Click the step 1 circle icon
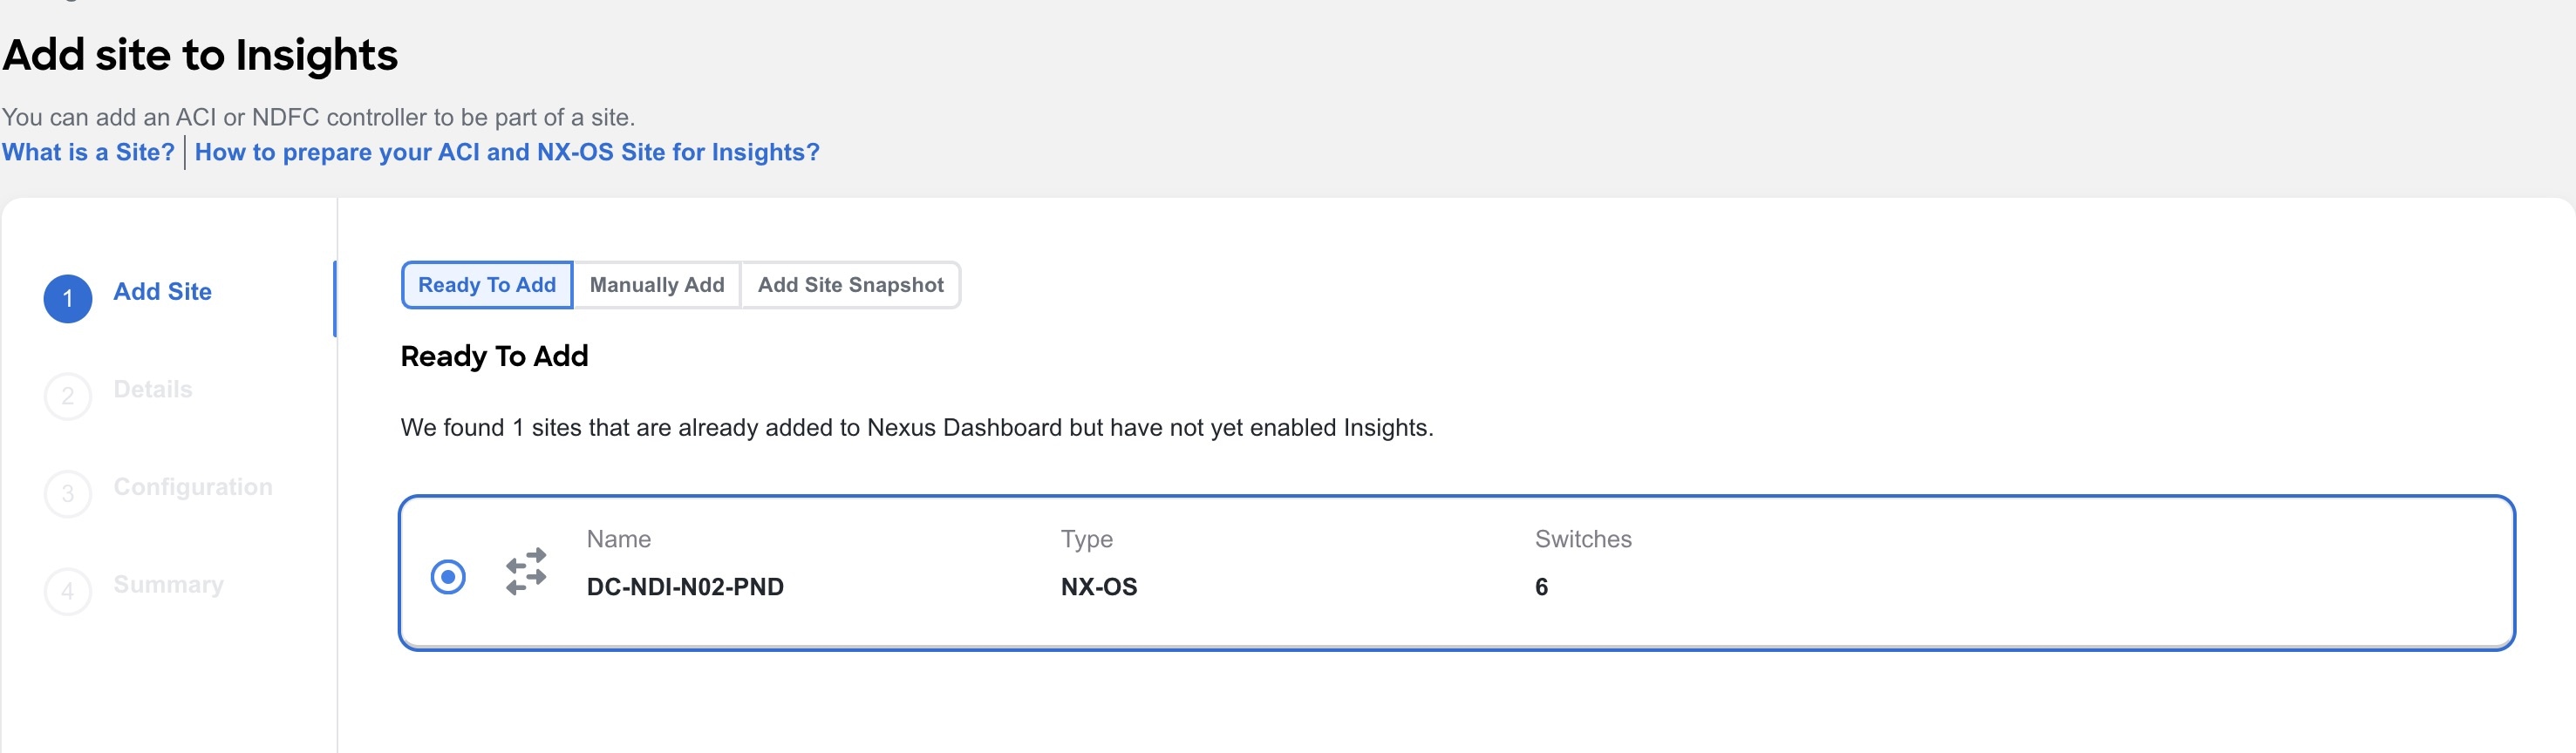This screenshot has height=753, width=2576. tap(68, 298)
